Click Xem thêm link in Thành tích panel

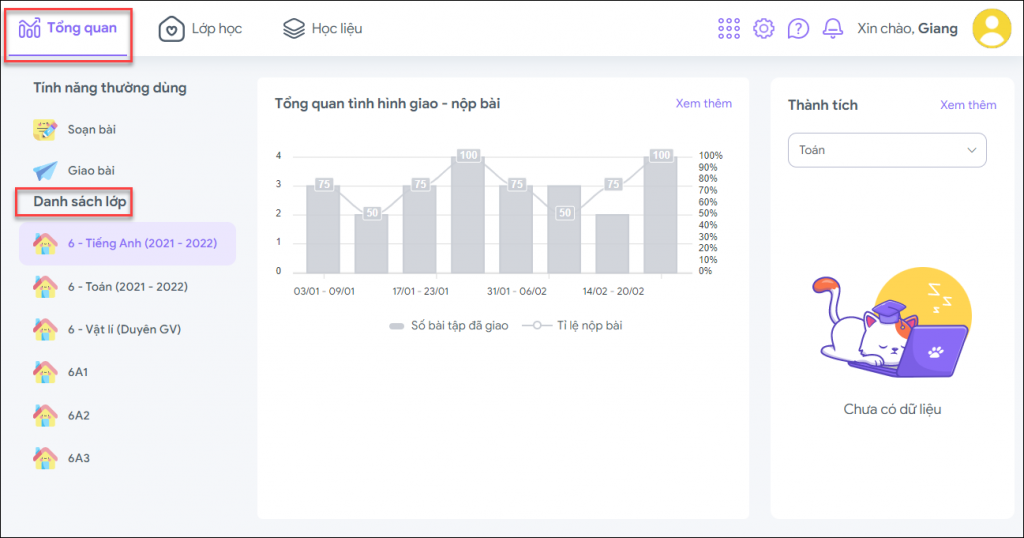tap(968, 105)
